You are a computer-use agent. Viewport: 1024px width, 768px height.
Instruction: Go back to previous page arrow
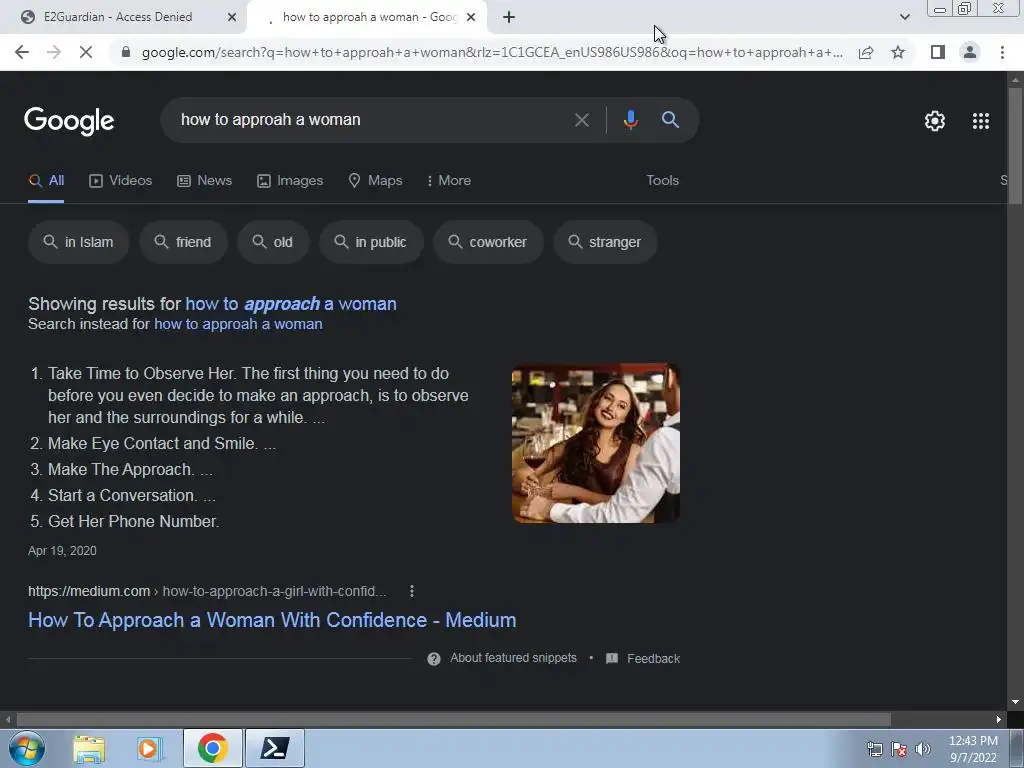click(22, 52)
